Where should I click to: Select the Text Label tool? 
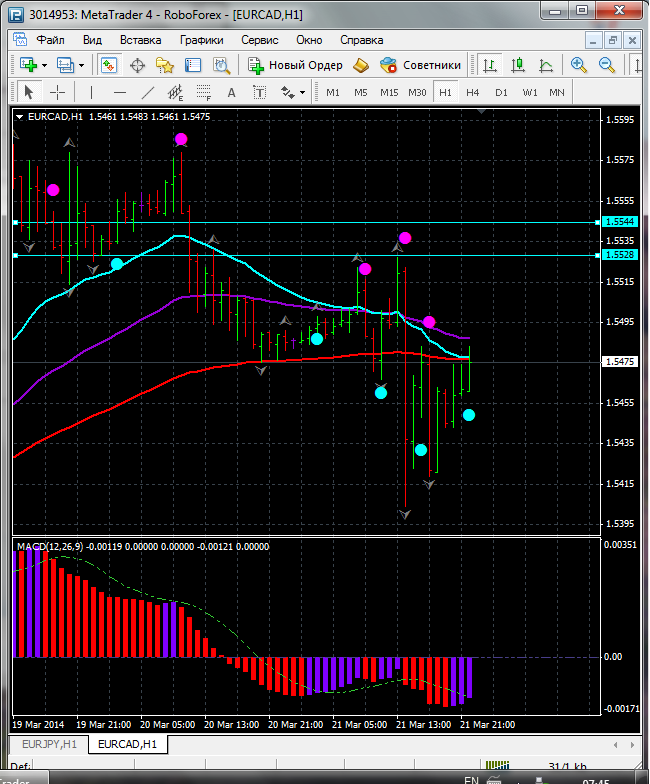[260, 92]
